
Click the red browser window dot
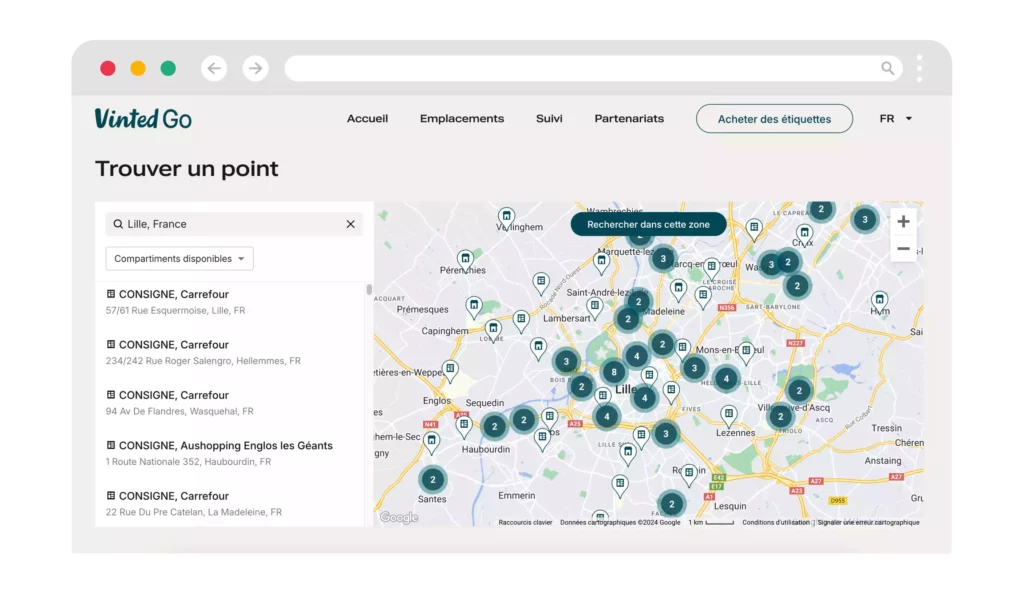[108, 68]
